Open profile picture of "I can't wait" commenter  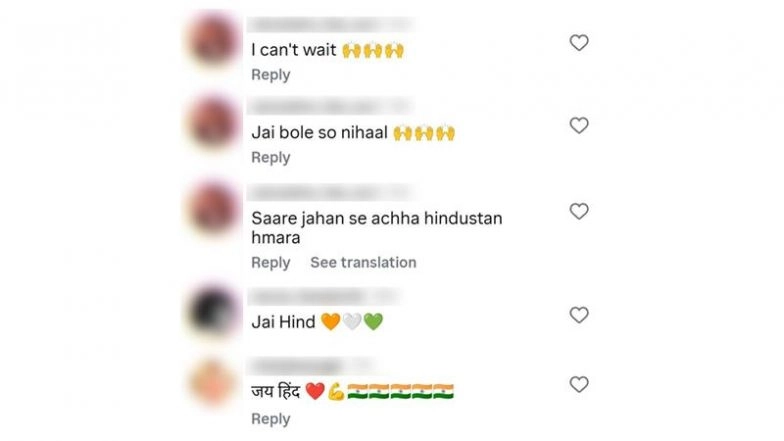pyautogui.click(x=214, y=40)
